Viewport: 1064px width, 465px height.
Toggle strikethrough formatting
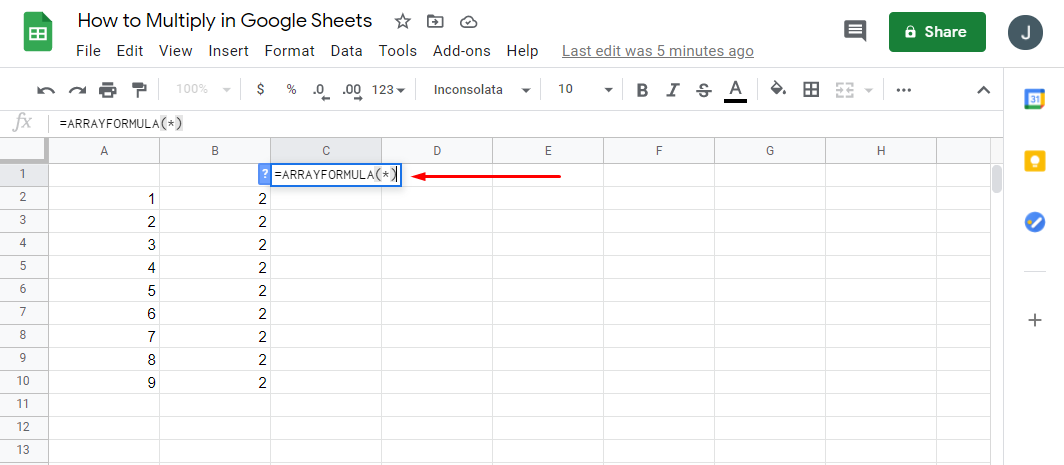703,90
